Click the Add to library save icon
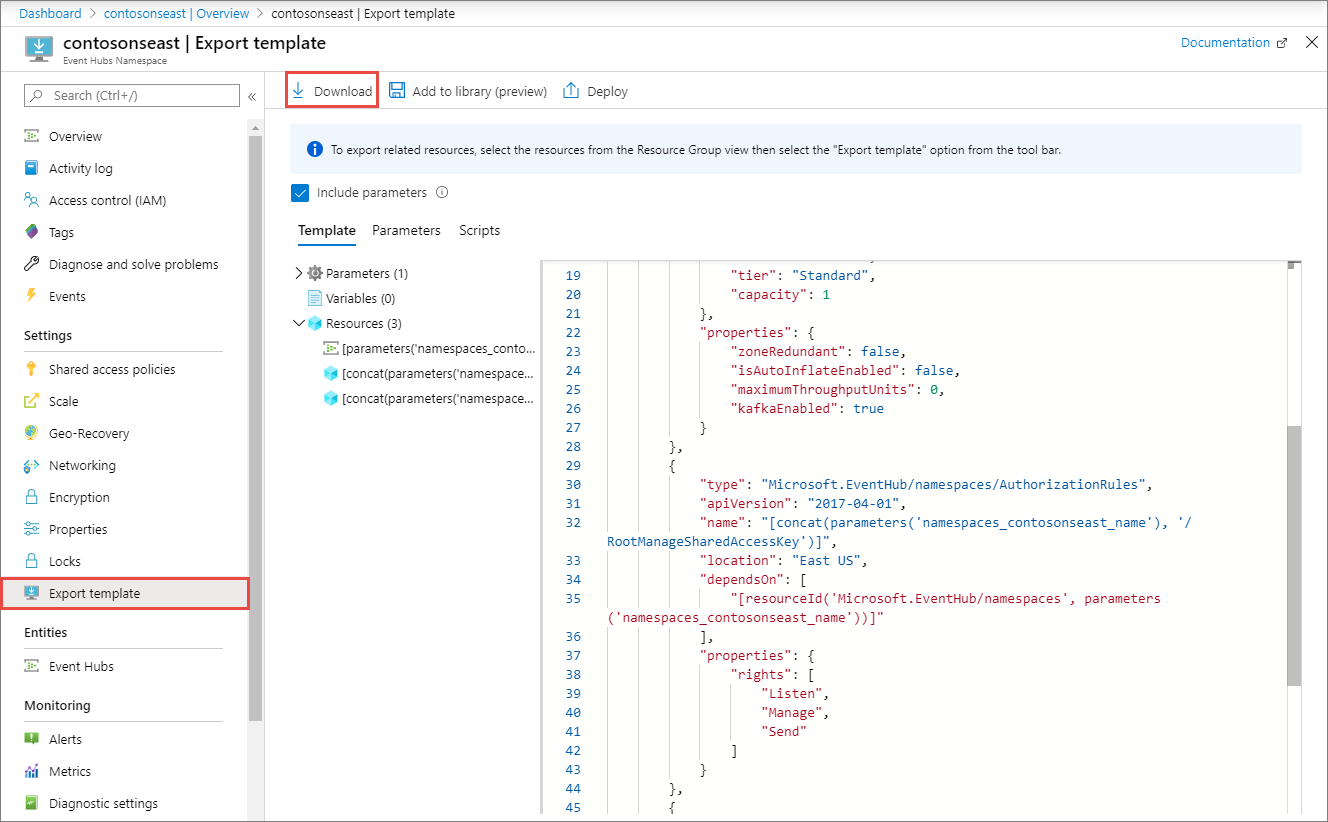This screenshot has width=1328, height=822. coord(397,91)
